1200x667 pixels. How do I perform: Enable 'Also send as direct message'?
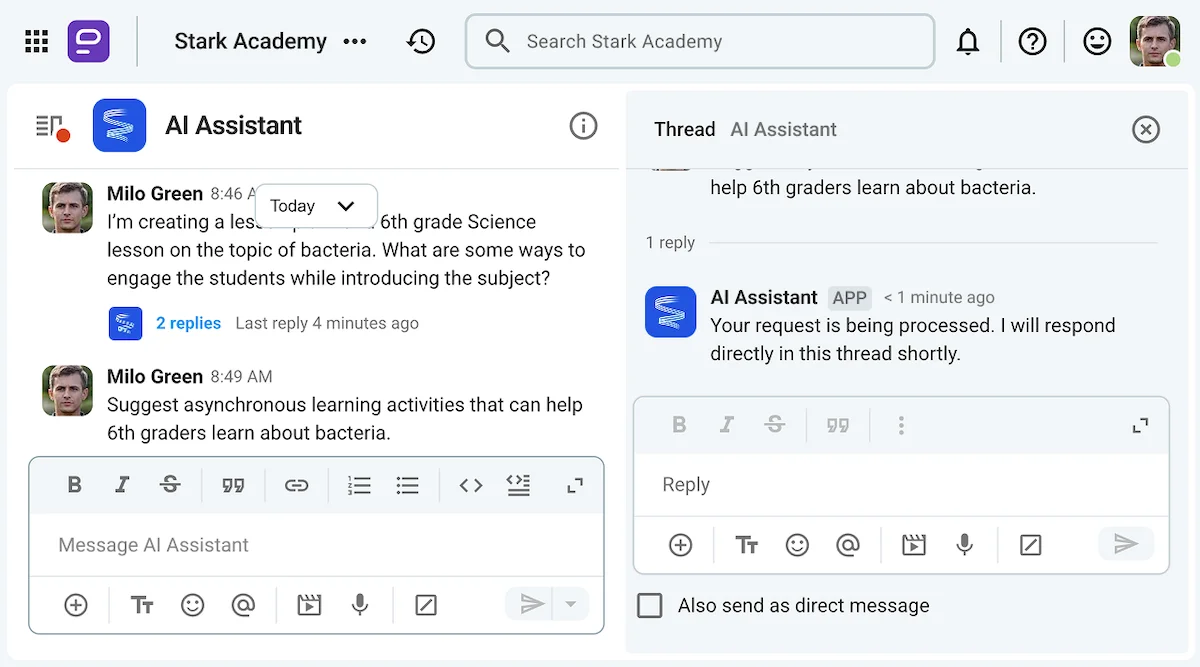click(649, 605)
